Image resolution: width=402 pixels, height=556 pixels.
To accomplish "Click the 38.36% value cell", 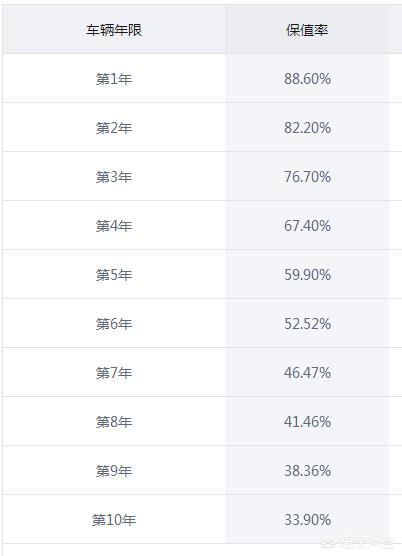I will [x=307, y=471].
